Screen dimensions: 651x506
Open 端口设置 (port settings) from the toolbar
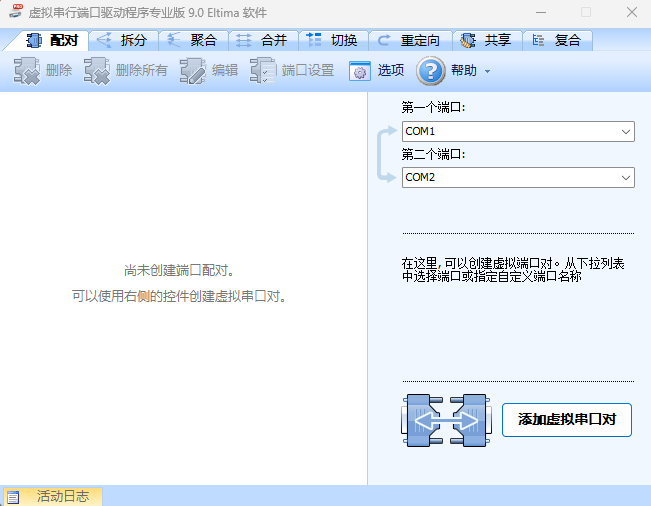pyautogui.click(x=263, y=71)
